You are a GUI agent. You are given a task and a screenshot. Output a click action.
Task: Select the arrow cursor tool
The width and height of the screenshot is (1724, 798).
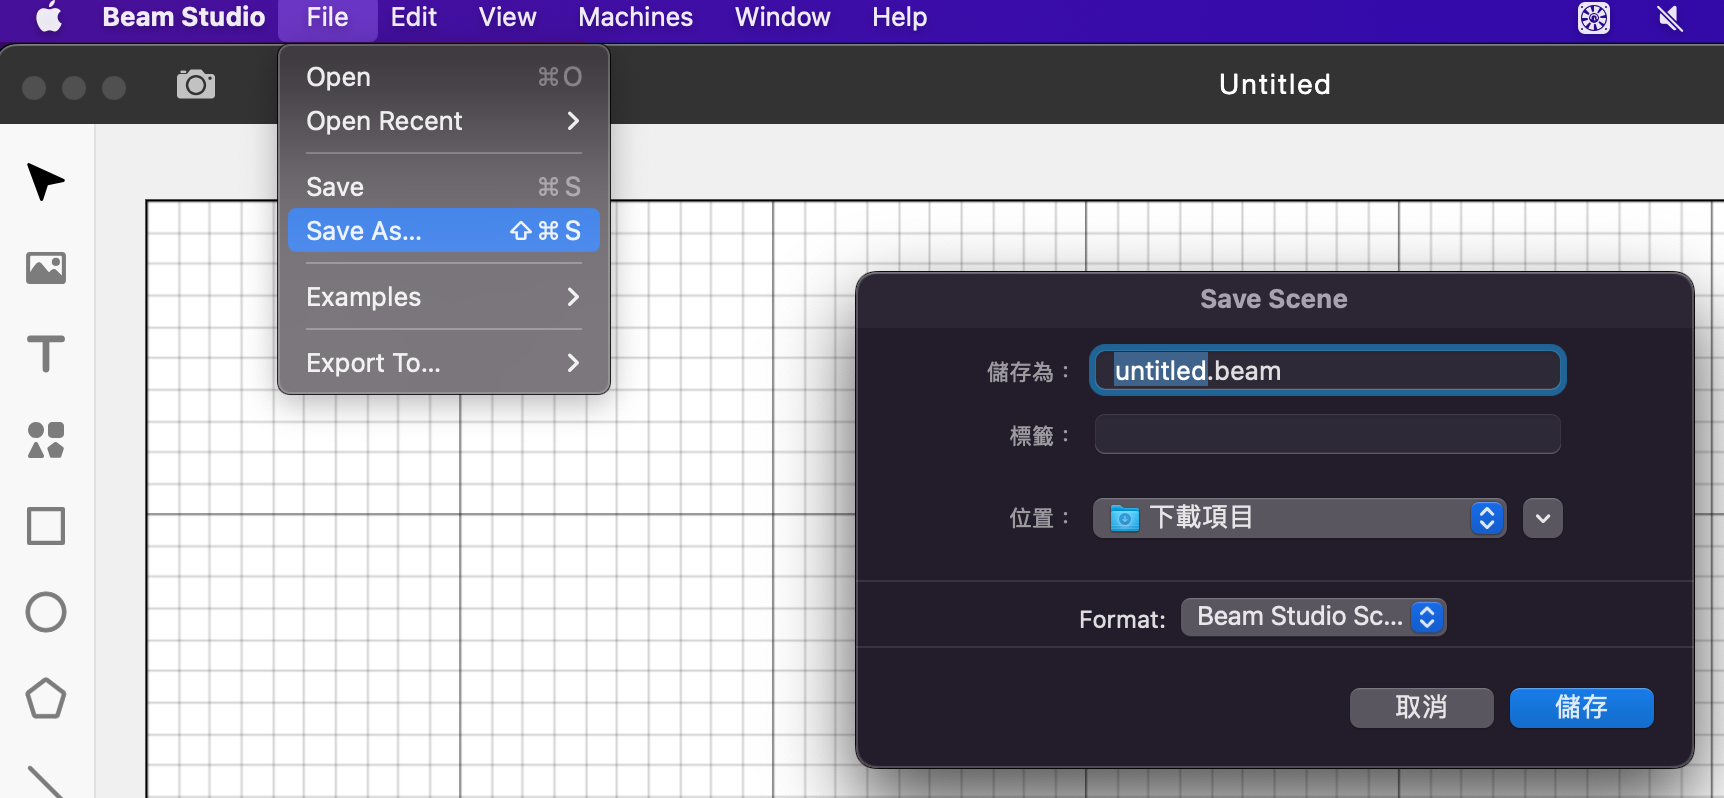[46, 182]
